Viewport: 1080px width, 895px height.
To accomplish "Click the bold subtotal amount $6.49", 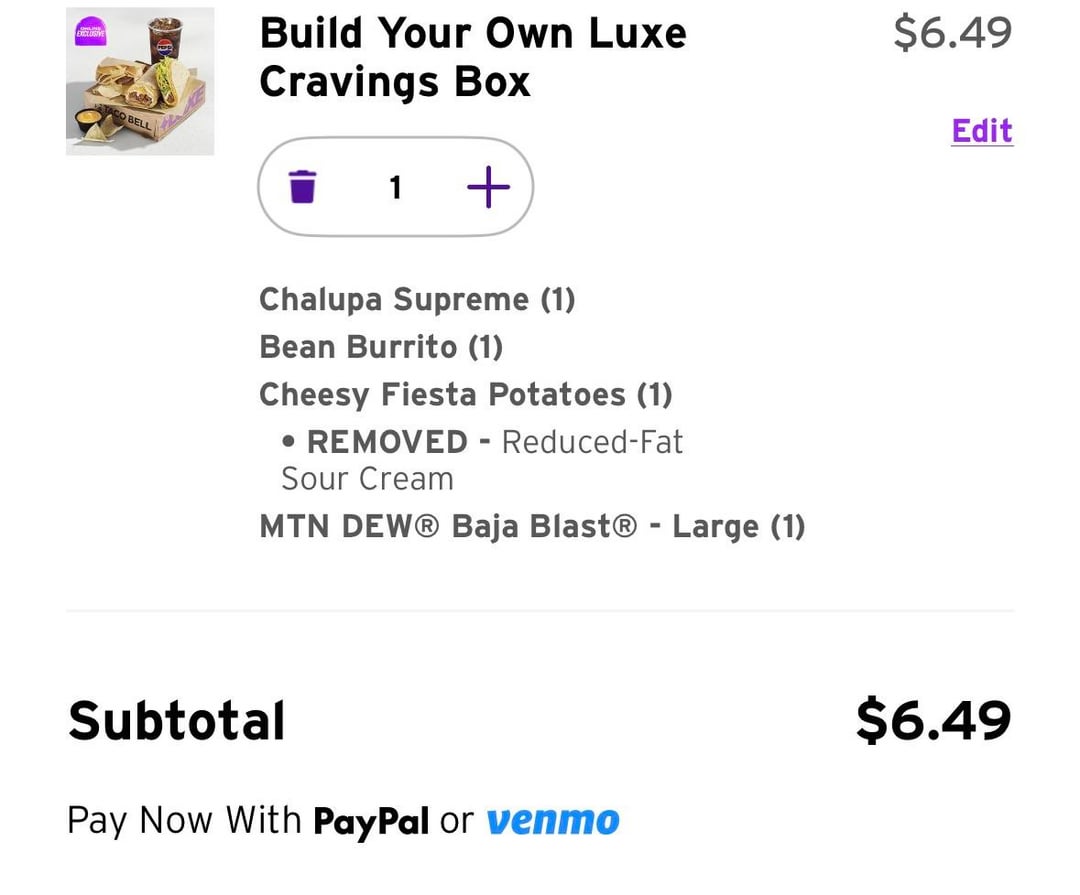I will click(x=933, y=721).
